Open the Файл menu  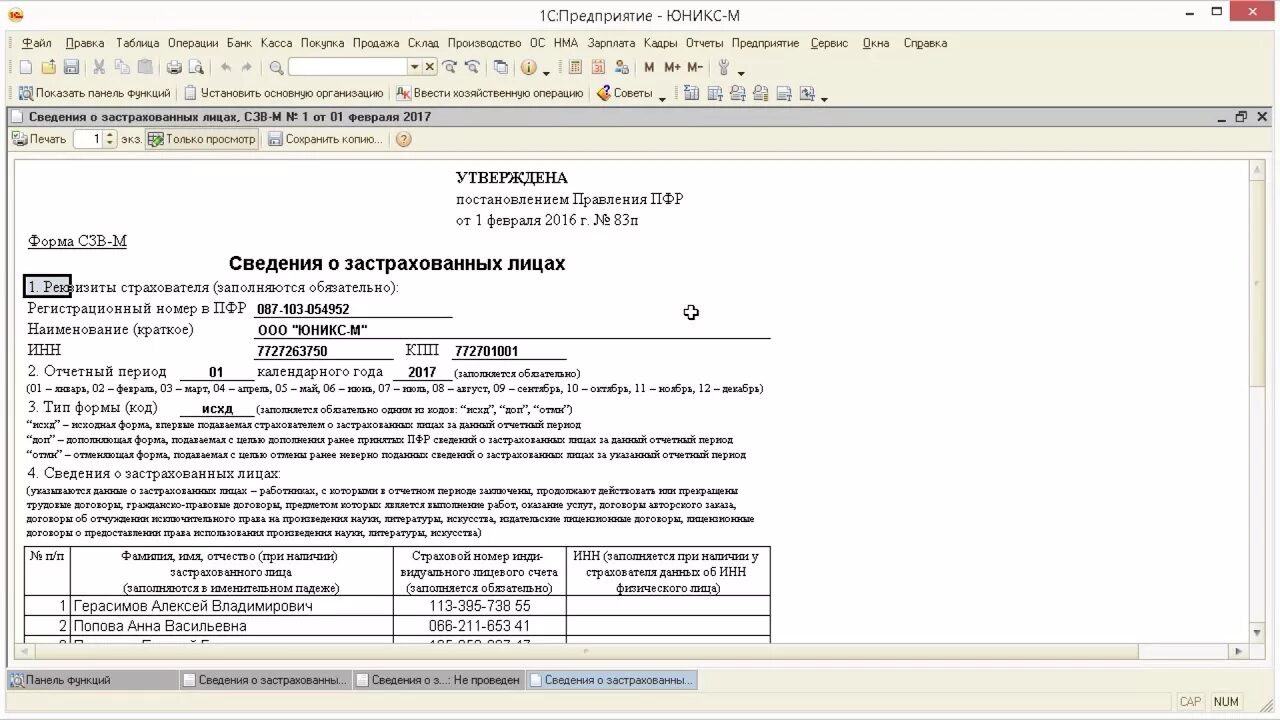37,43
